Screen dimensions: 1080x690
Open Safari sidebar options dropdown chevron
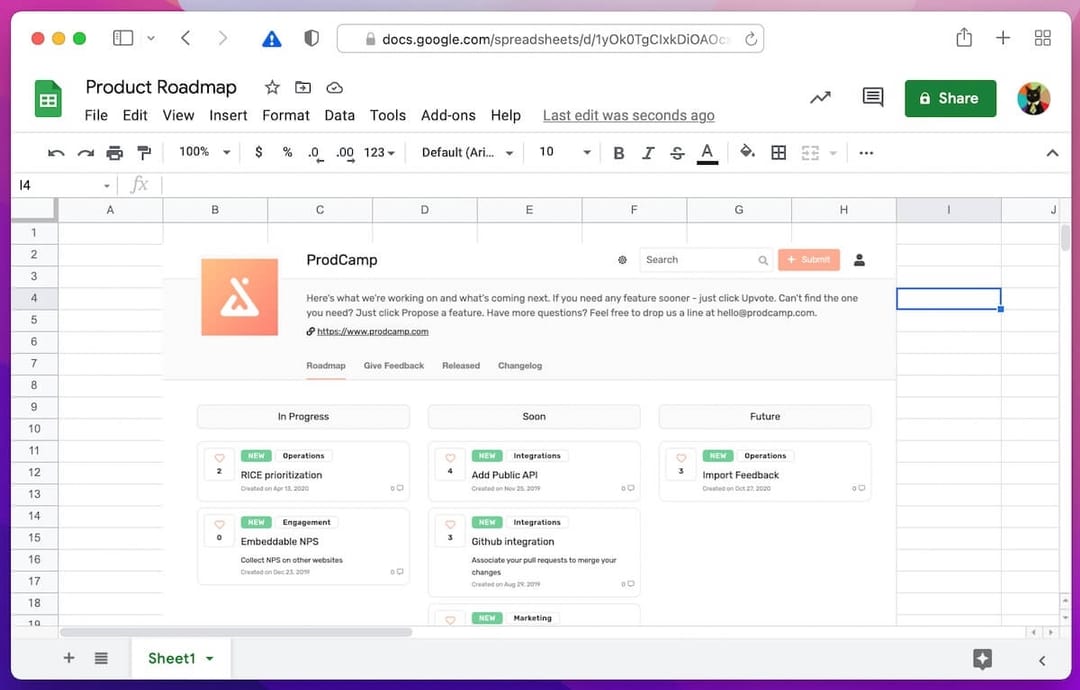151,39
